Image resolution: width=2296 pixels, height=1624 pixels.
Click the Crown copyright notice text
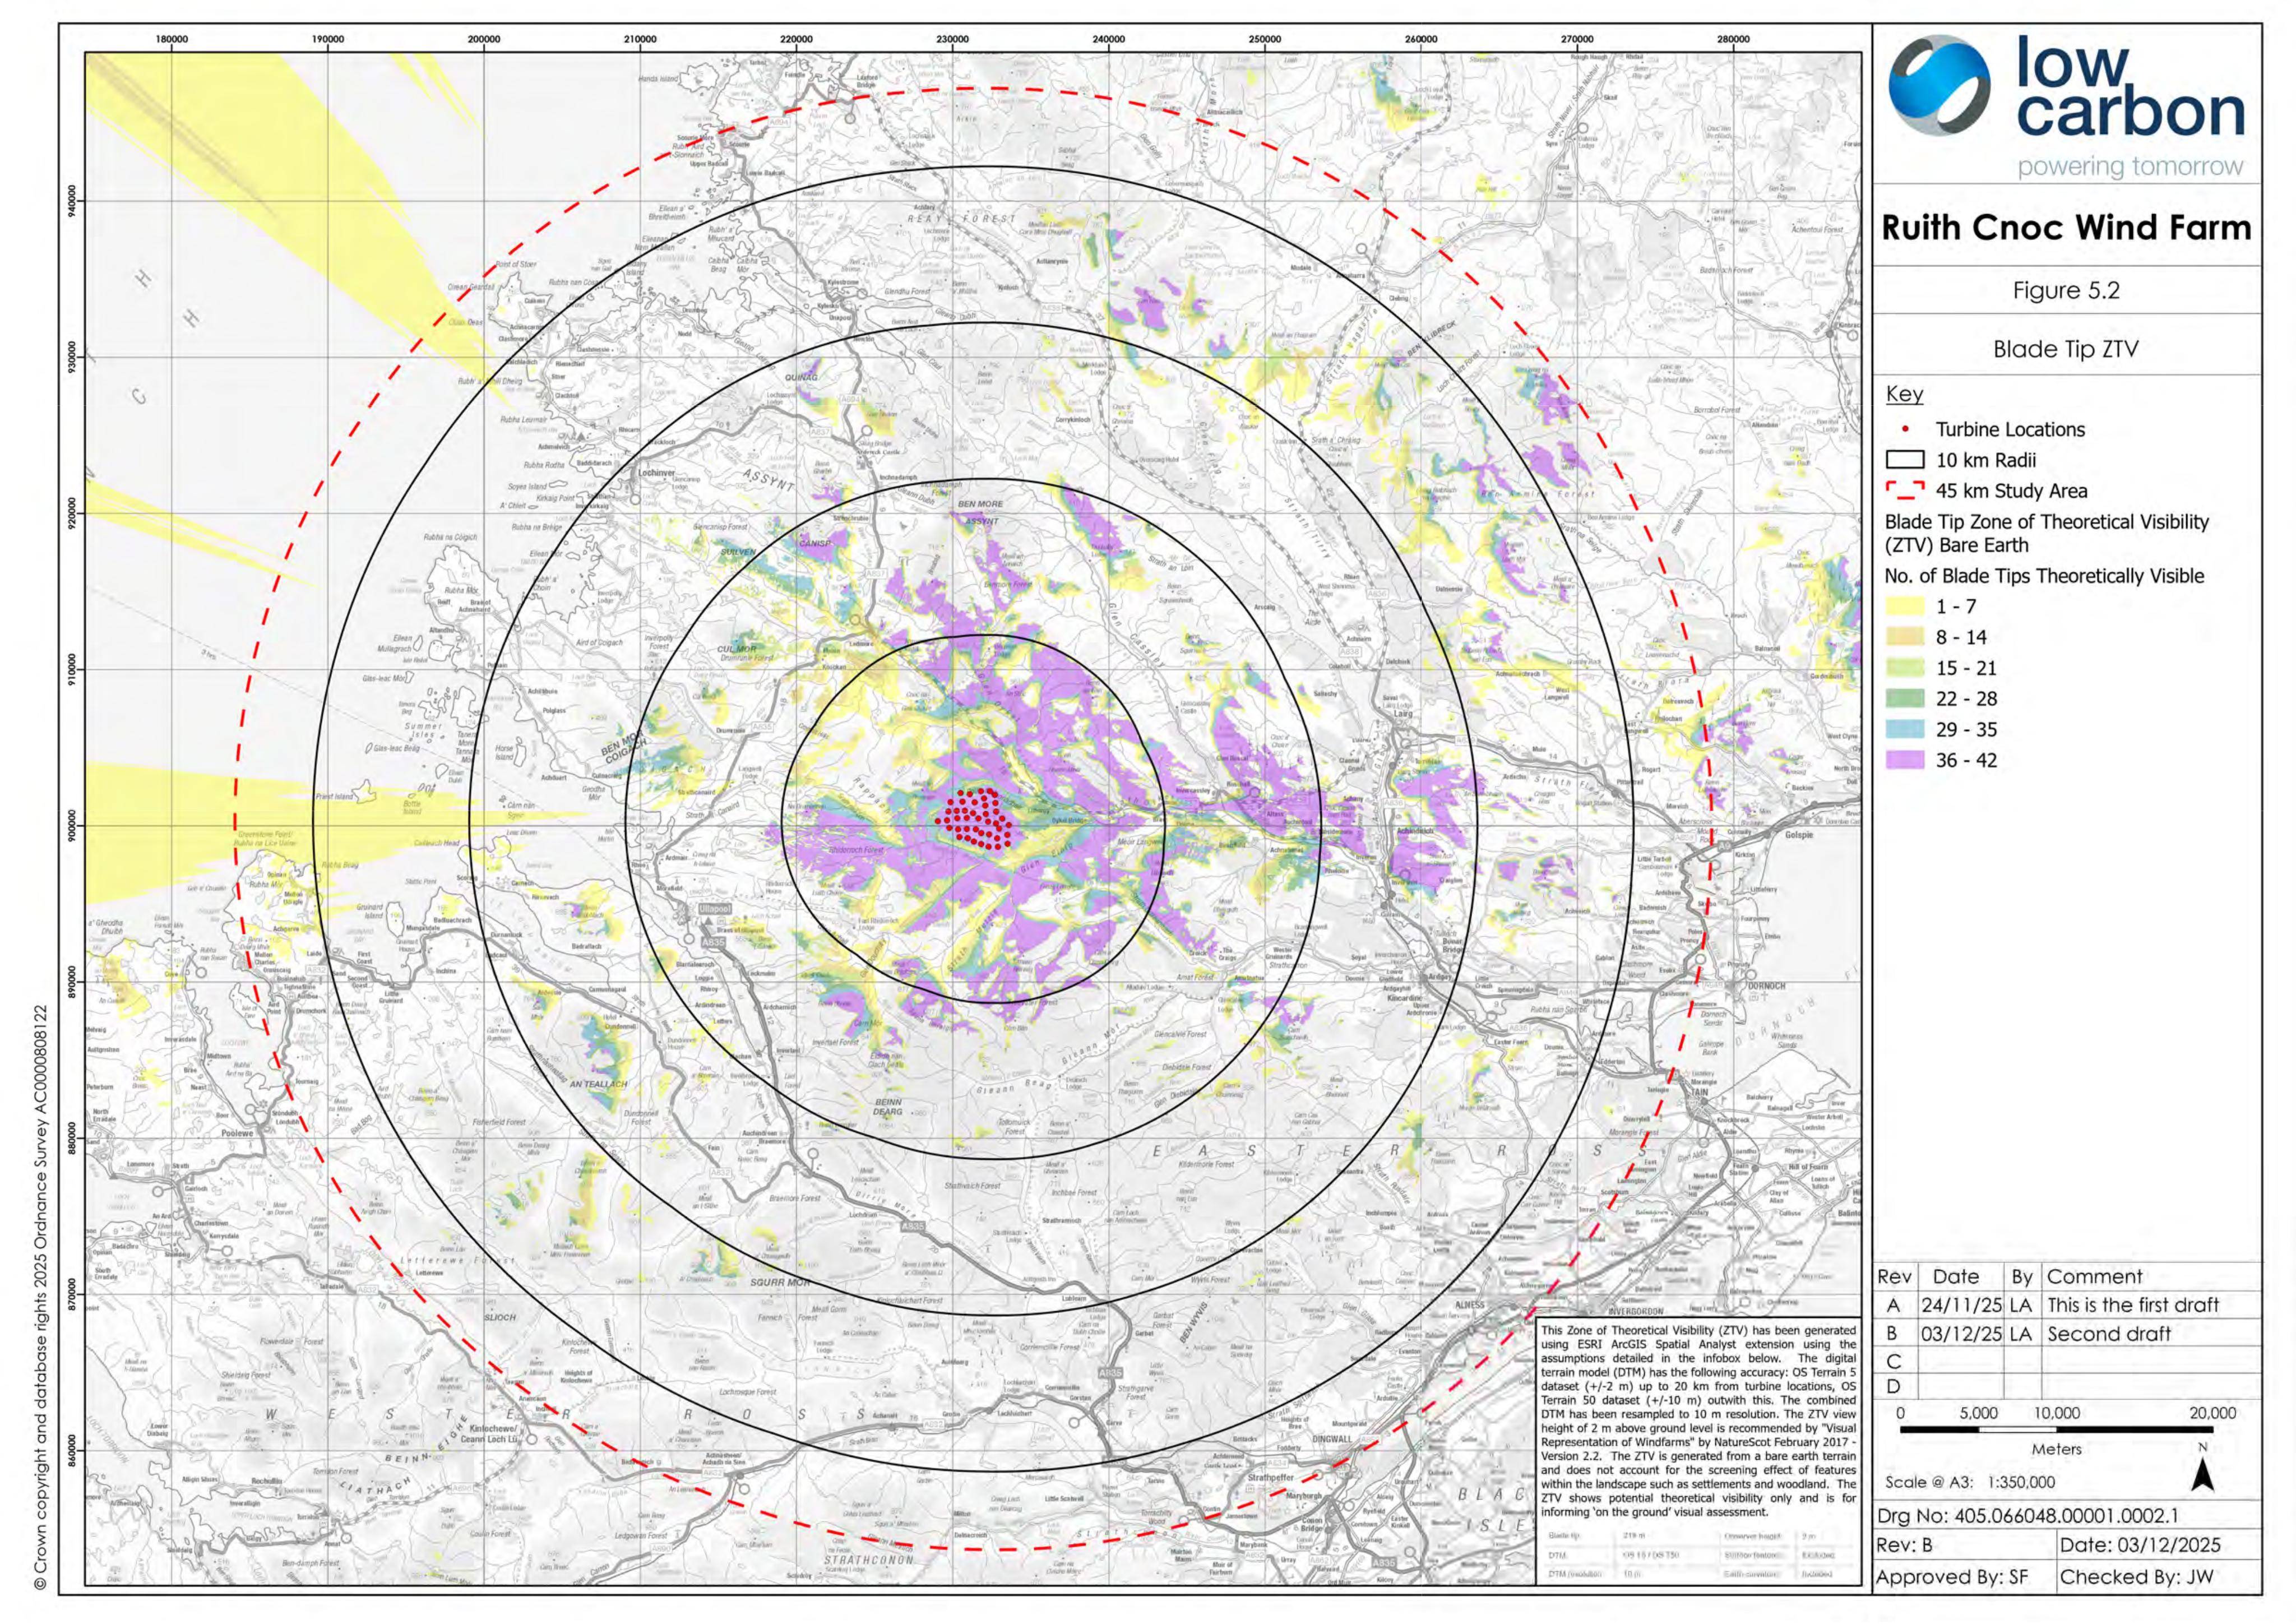[40, 1298]
